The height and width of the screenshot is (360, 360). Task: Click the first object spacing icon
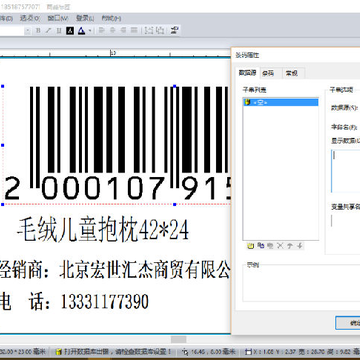click(149, 31)
